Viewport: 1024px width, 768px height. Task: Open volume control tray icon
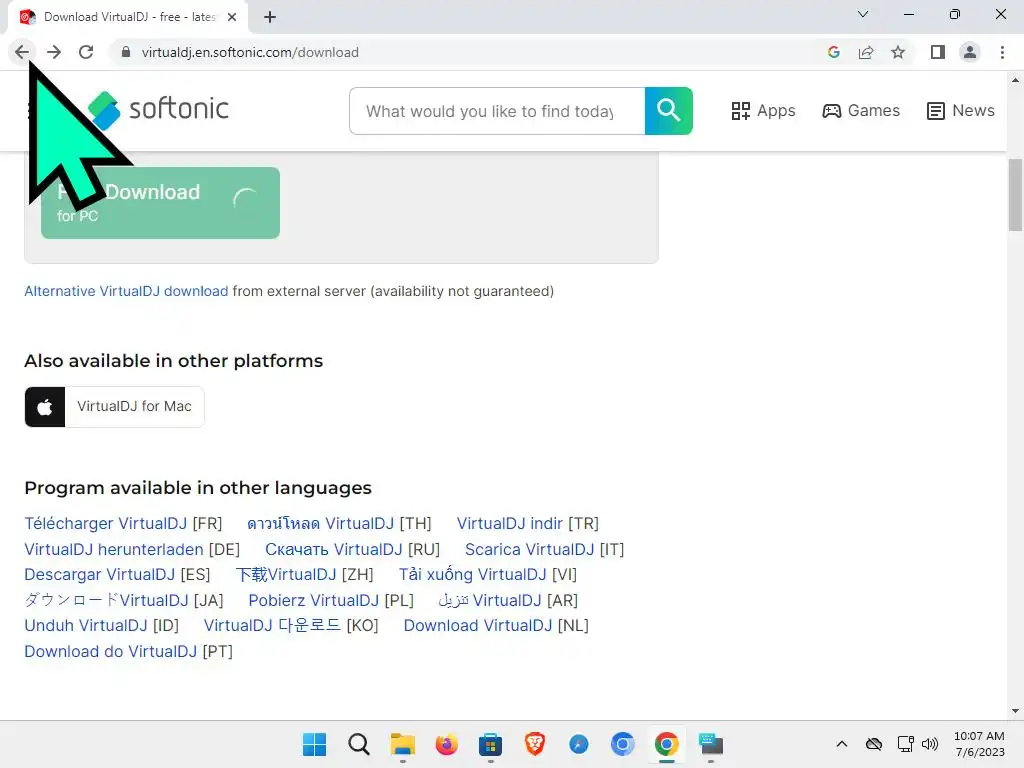(930, 744)
